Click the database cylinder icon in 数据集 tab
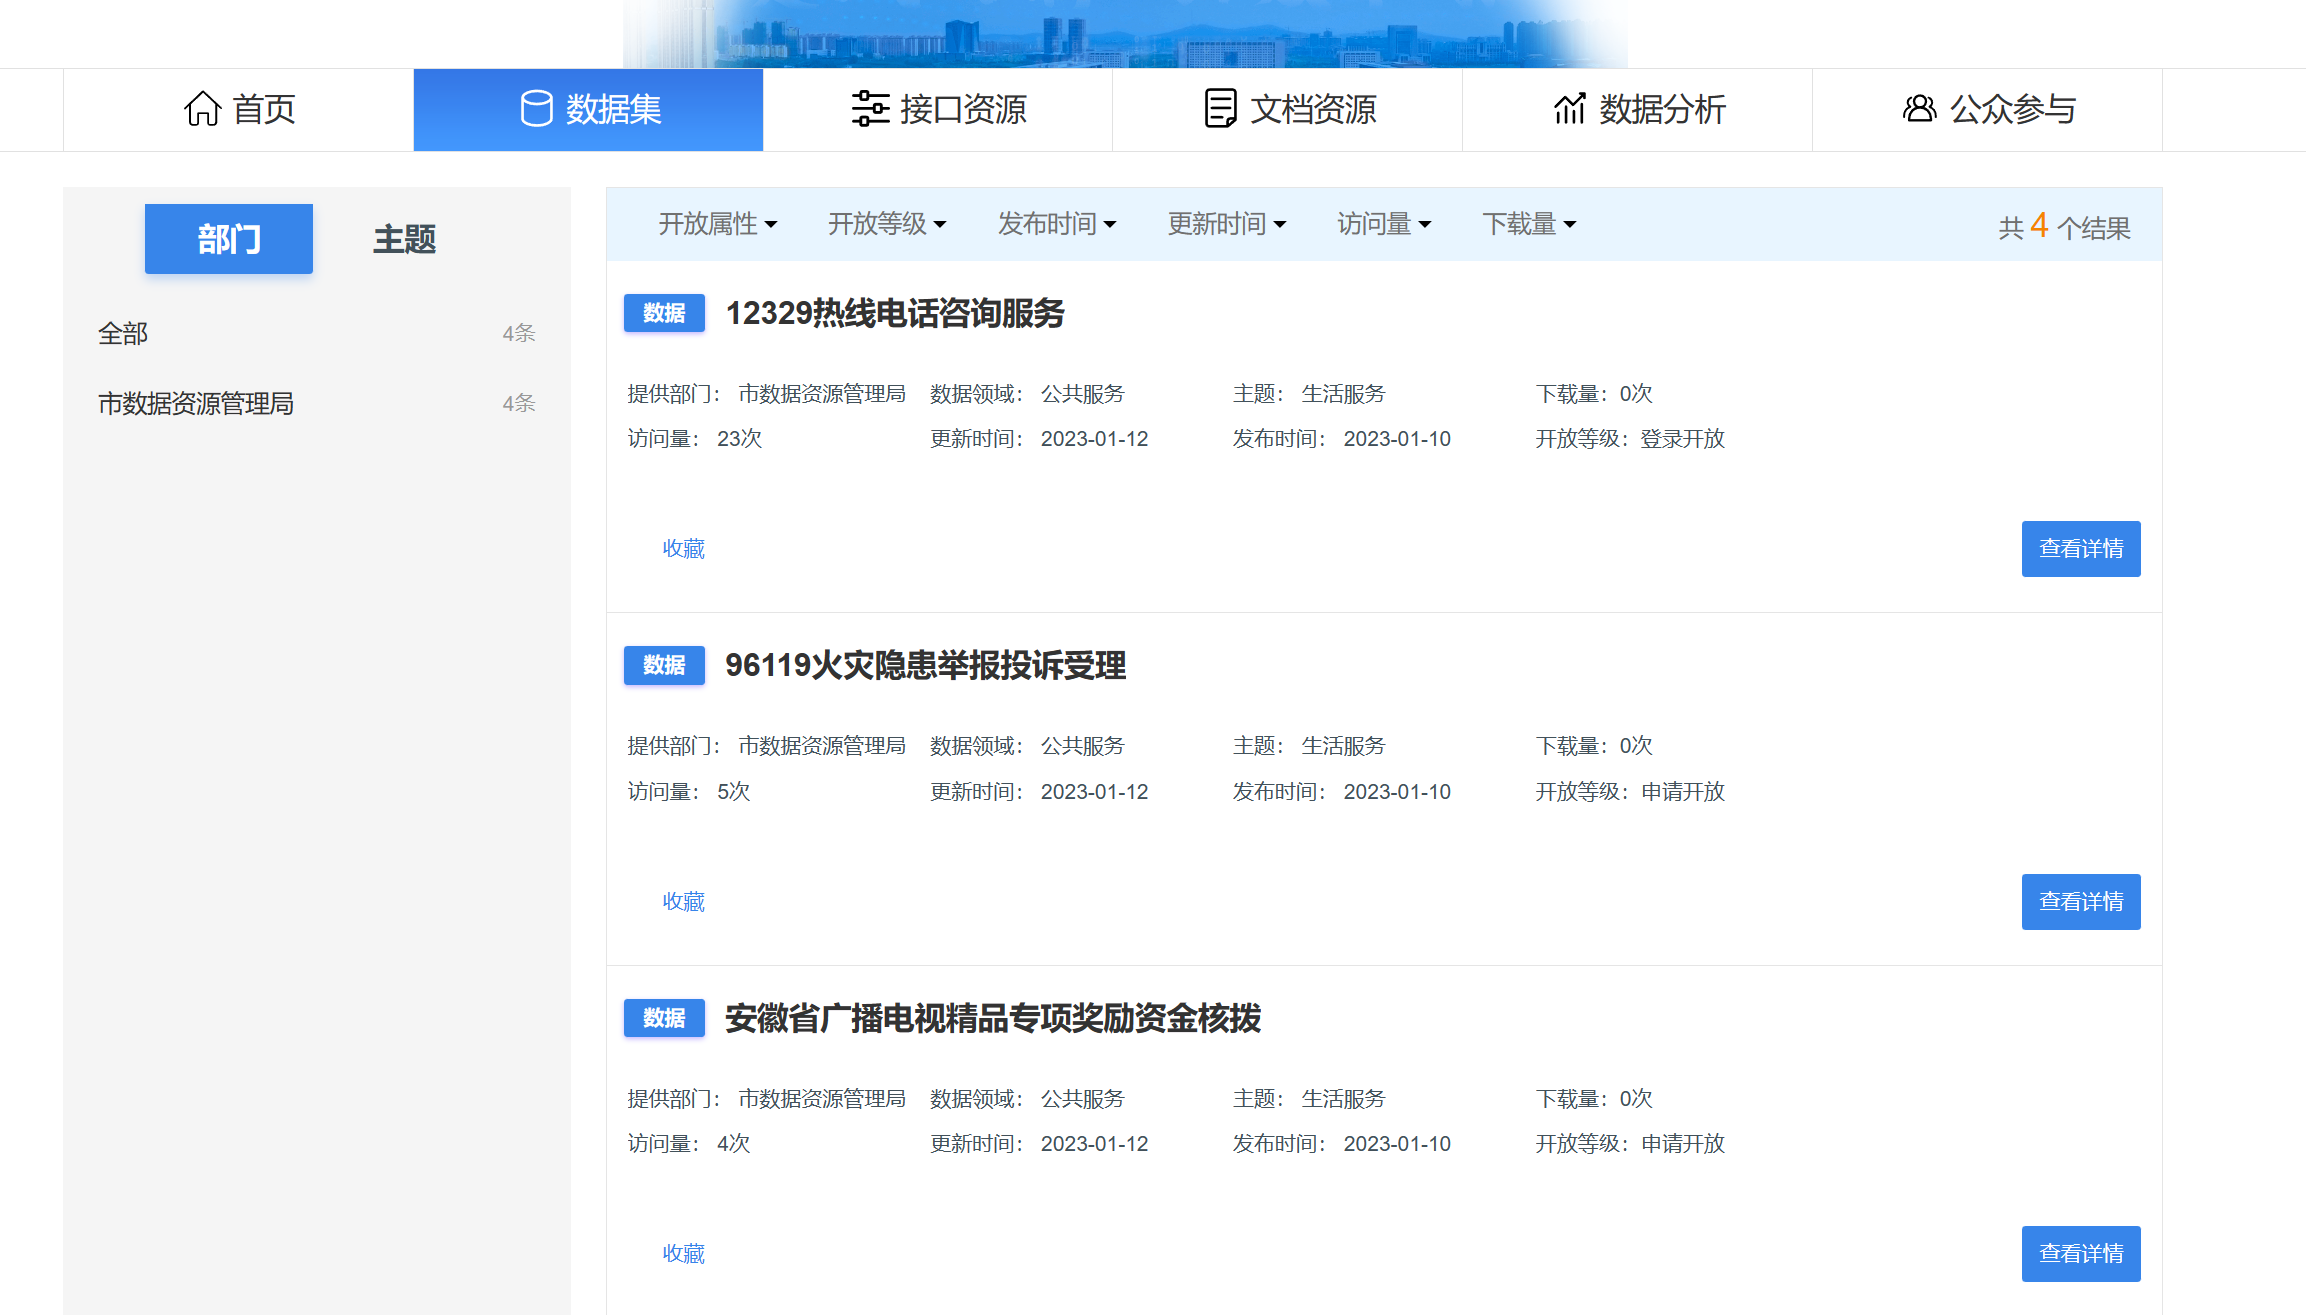 coord(536,109)
